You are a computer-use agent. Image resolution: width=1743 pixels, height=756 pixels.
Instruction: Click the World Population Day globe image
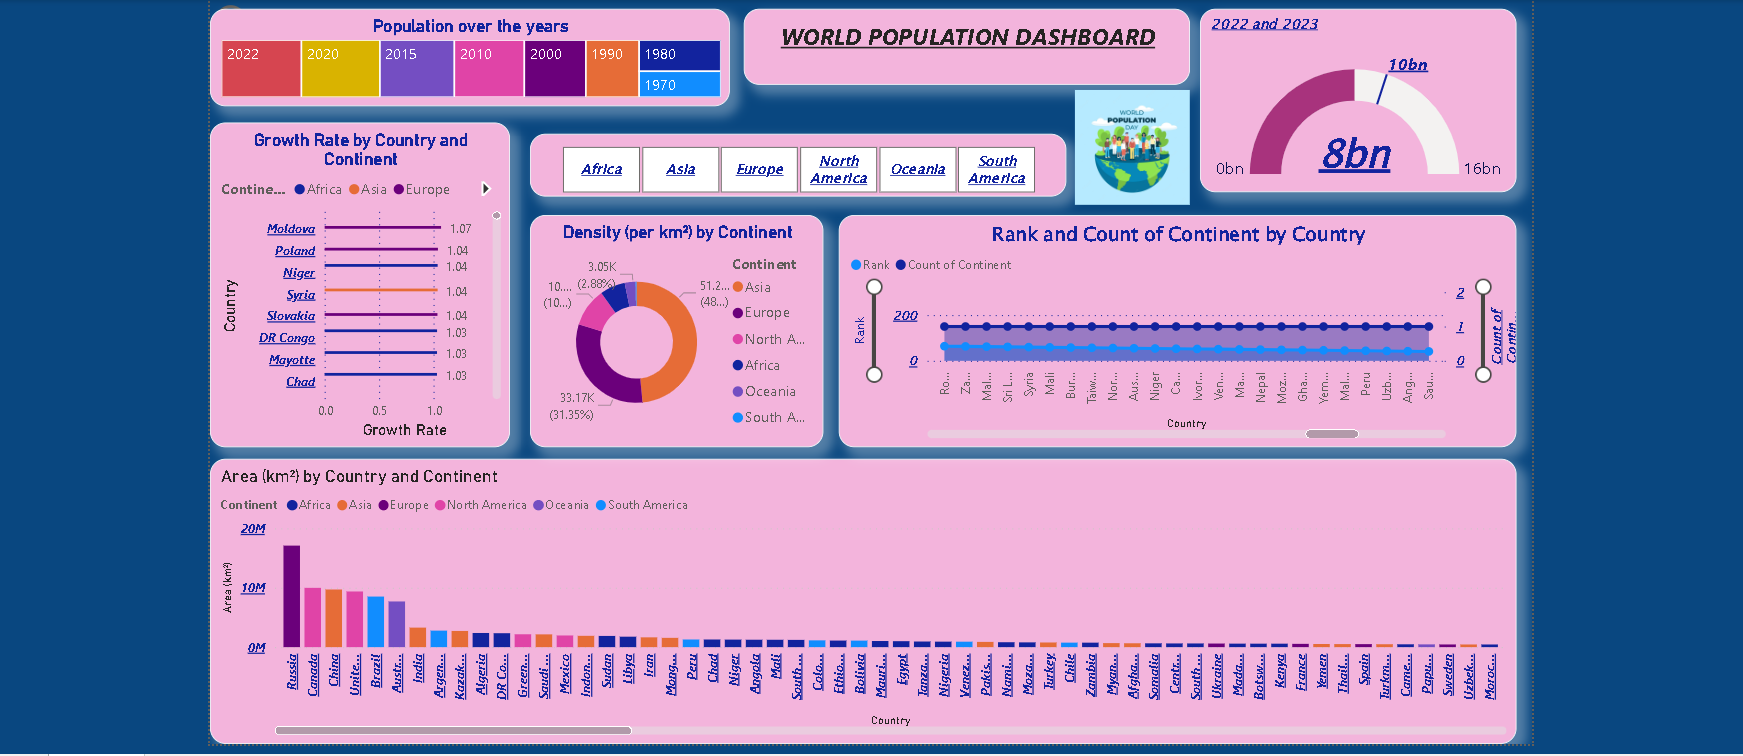pos(1131,147)
